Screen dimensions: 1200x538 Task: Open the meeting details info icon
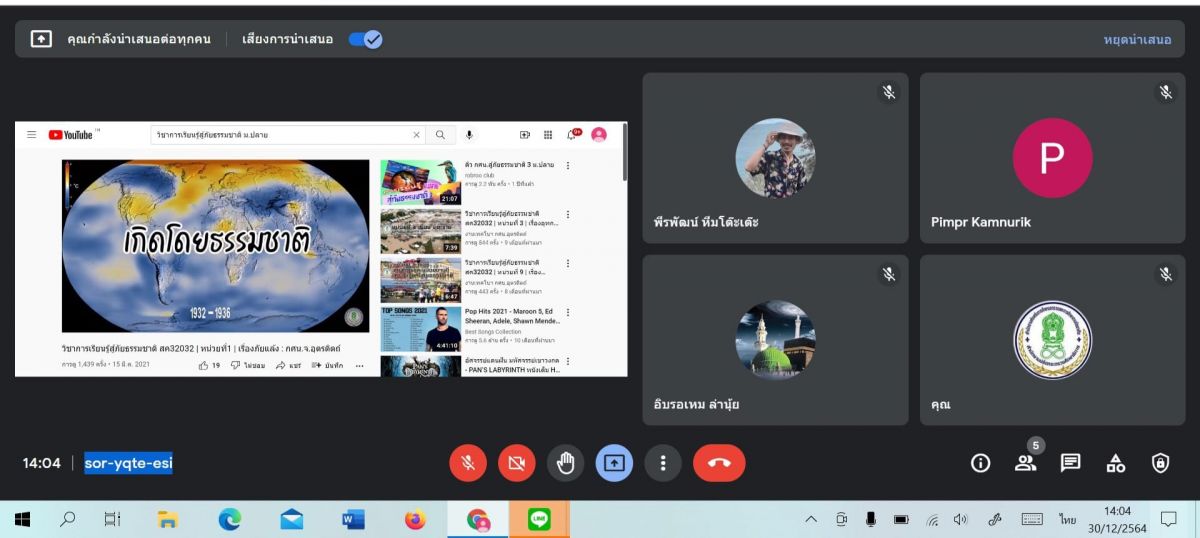(x=980, y=463)
